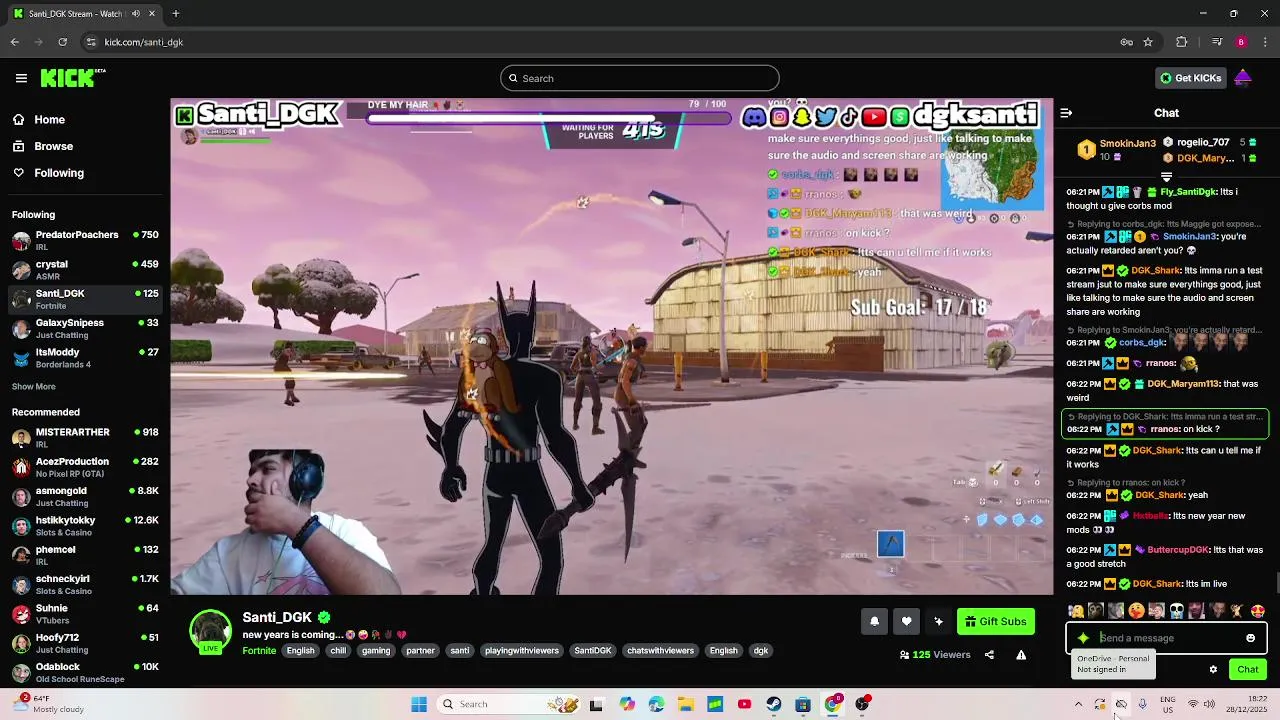View site information icon in address bar
Image resolution: width=1280 pixels, height=720 pixels.
pos(91,42)
